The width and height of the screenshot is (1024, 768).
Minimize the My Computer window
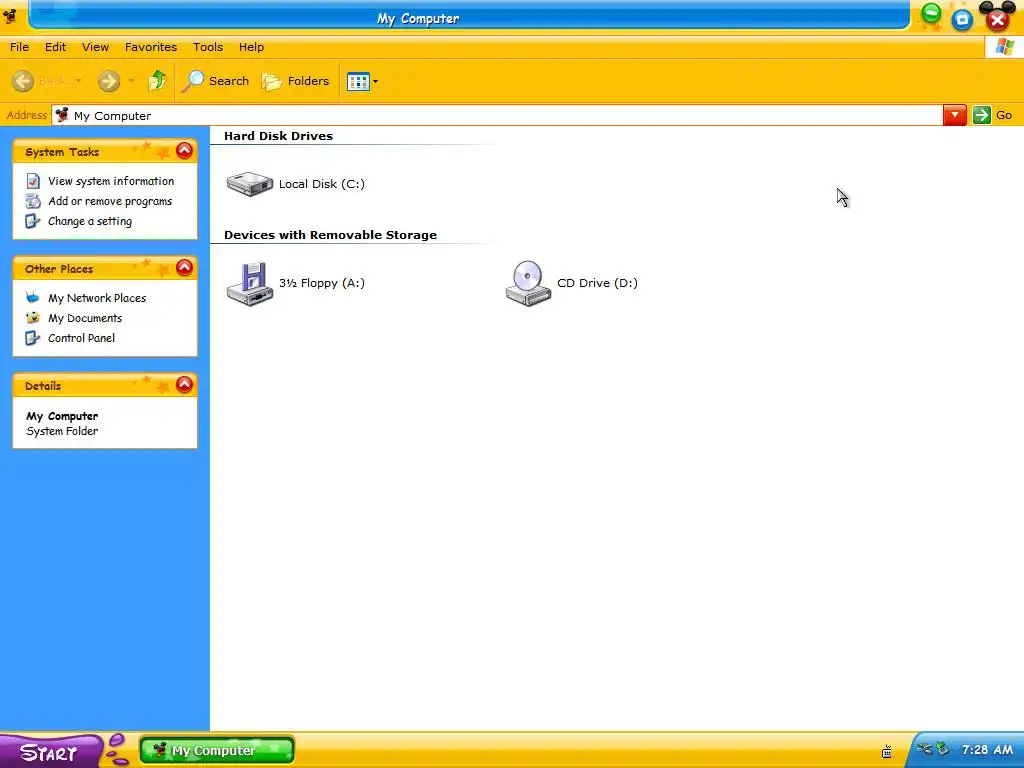coord(931,13)
